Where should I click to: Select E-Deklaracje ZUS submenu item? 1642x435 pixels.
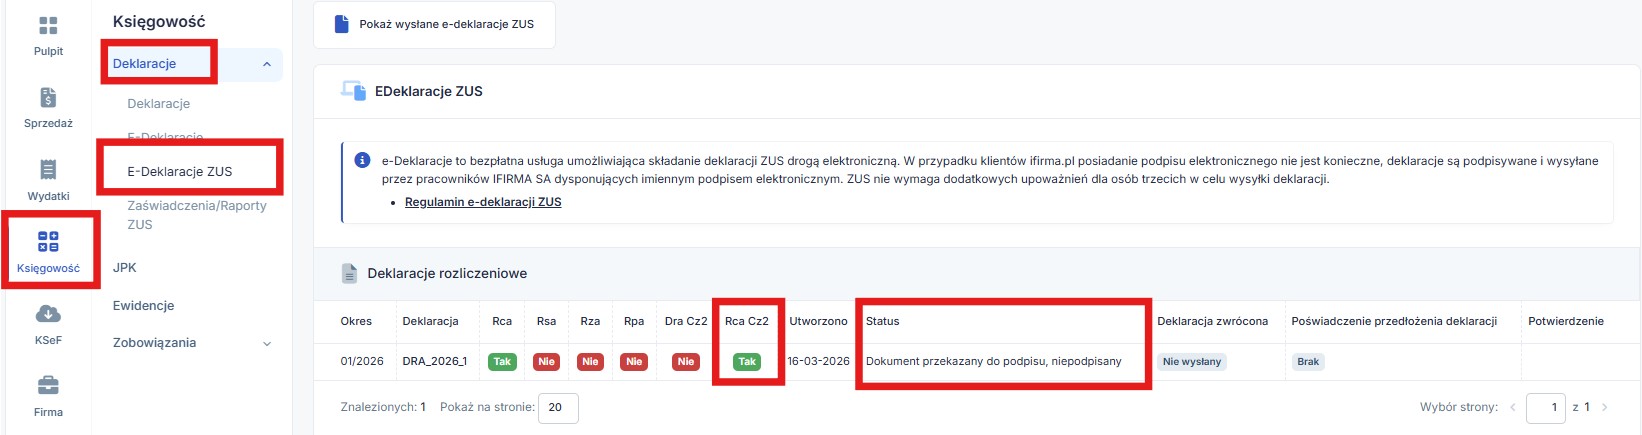pos(180,171)
